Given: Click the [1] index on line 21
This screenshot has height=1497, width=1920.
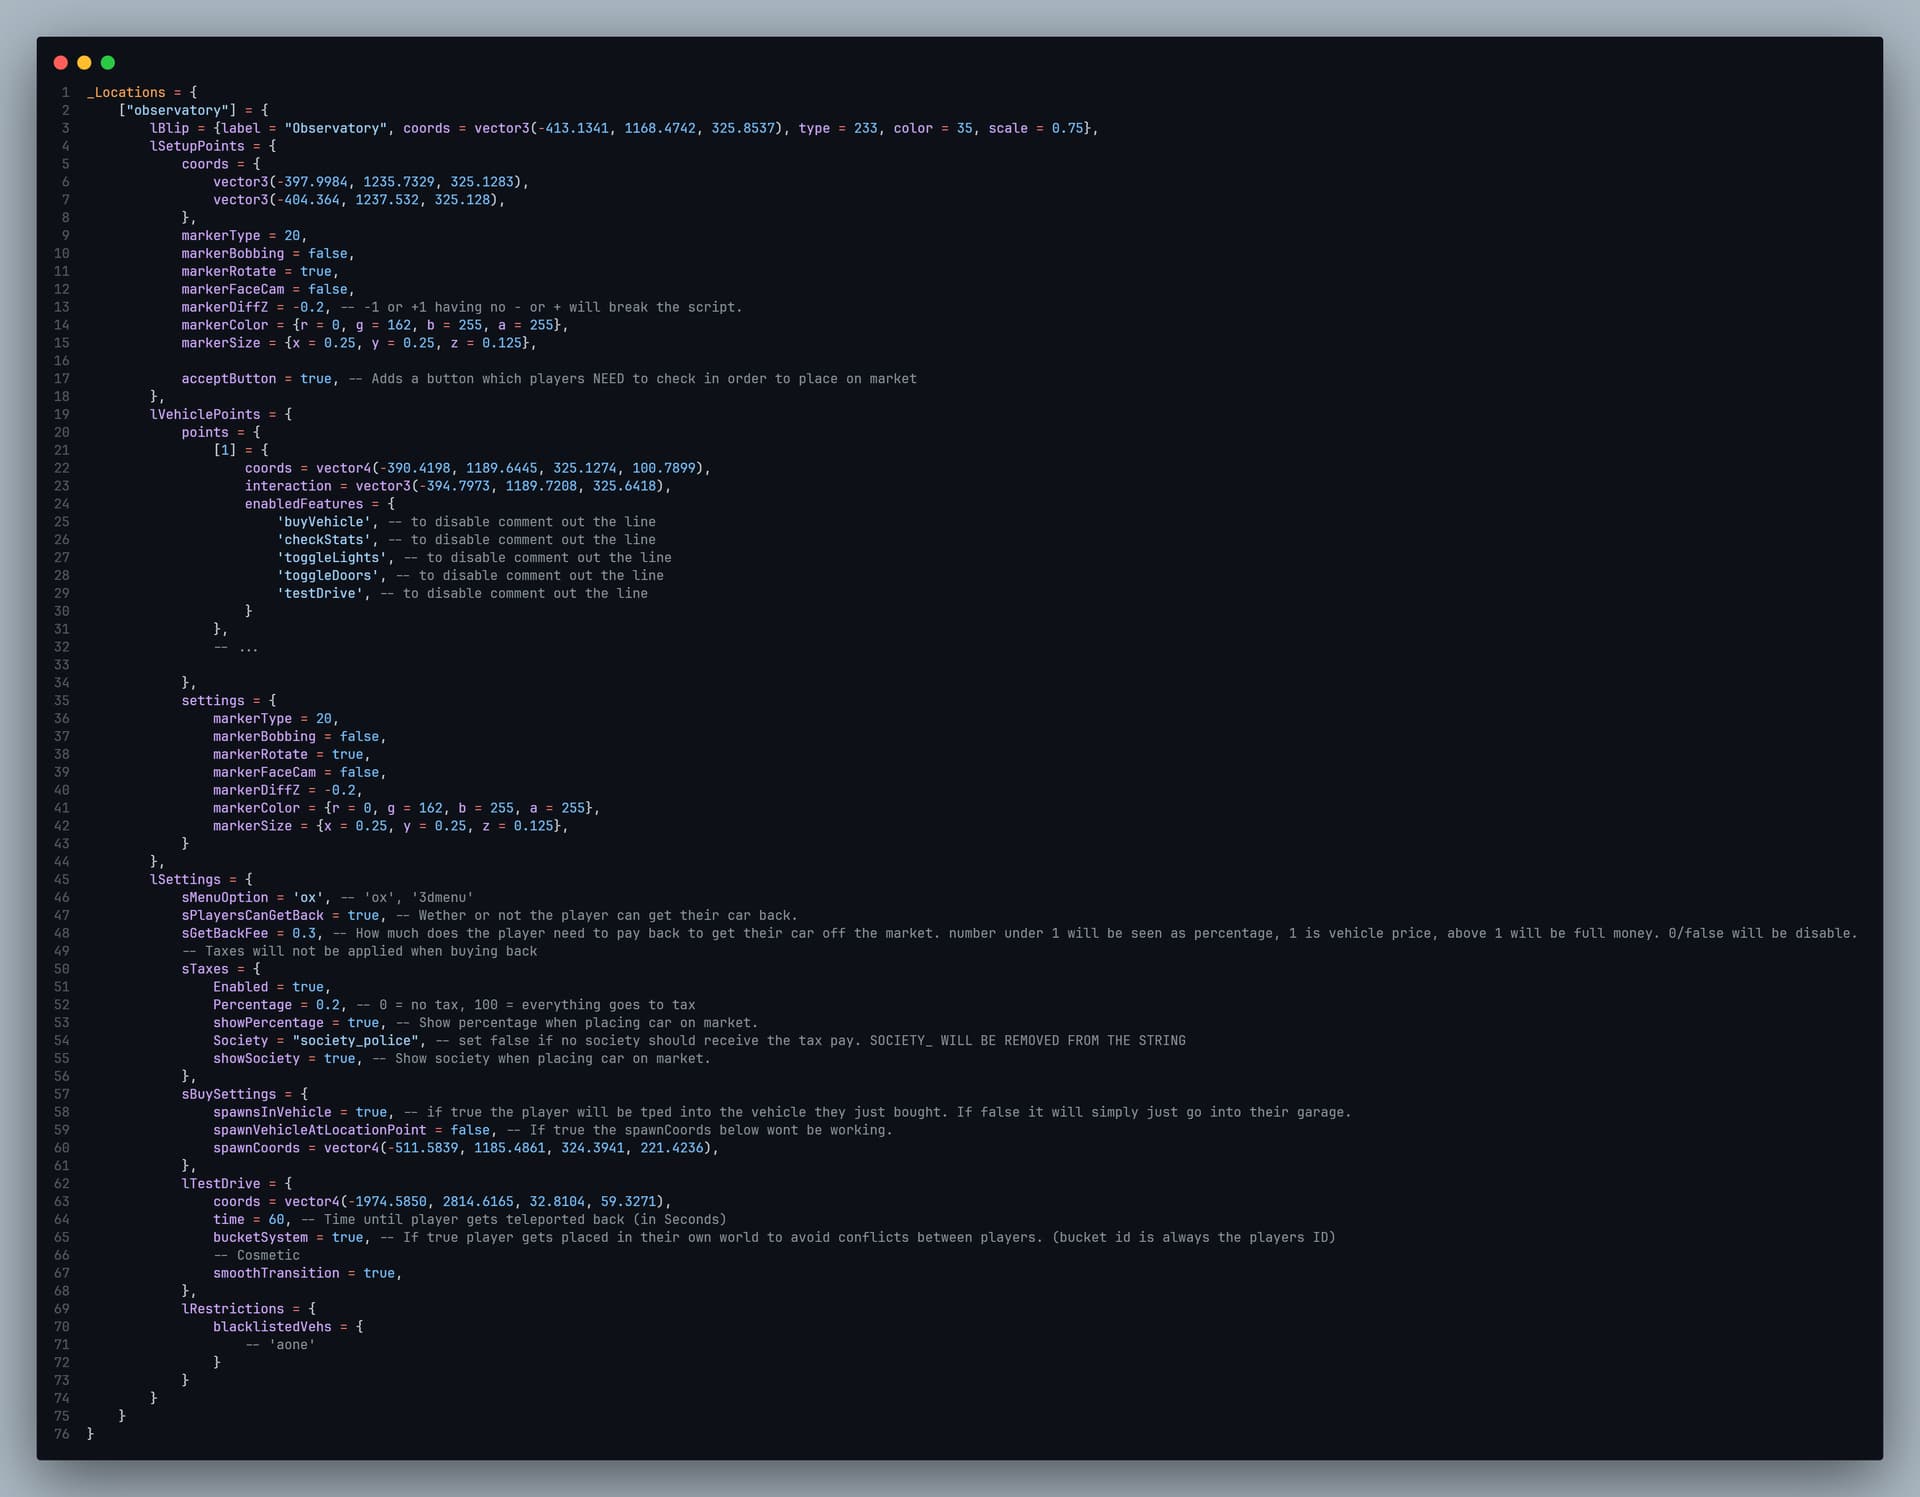Looking at the screenshot, I should (x=225, y=450).
